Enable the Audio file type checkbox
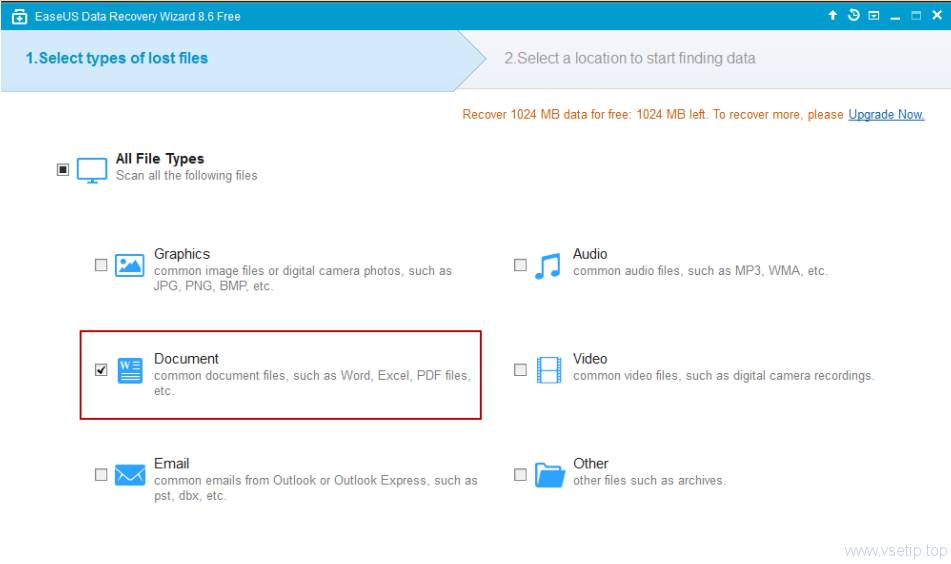This screenshot has width=951, height=564. coord(520,265)
